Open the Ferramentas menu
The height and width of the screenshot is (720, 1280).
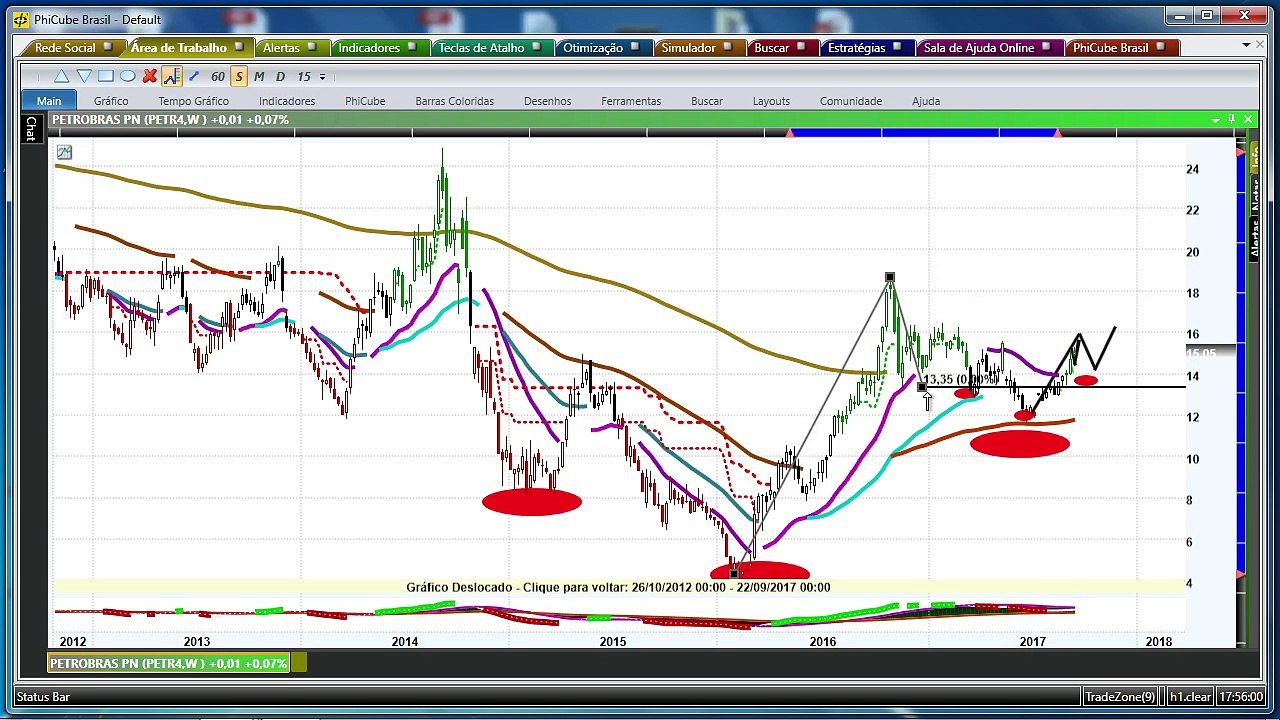(x=631, y=101)
